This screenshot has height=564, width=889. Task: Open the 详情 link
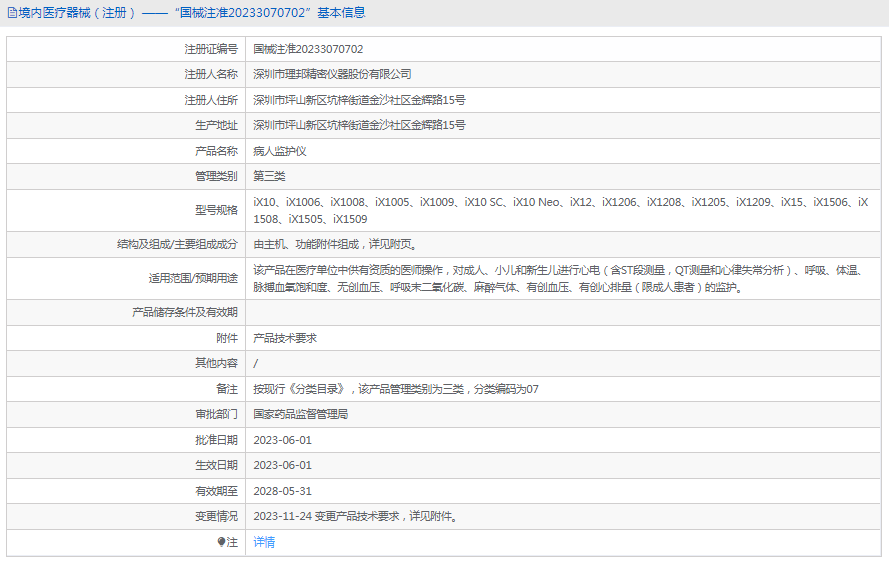pos(264,542)
